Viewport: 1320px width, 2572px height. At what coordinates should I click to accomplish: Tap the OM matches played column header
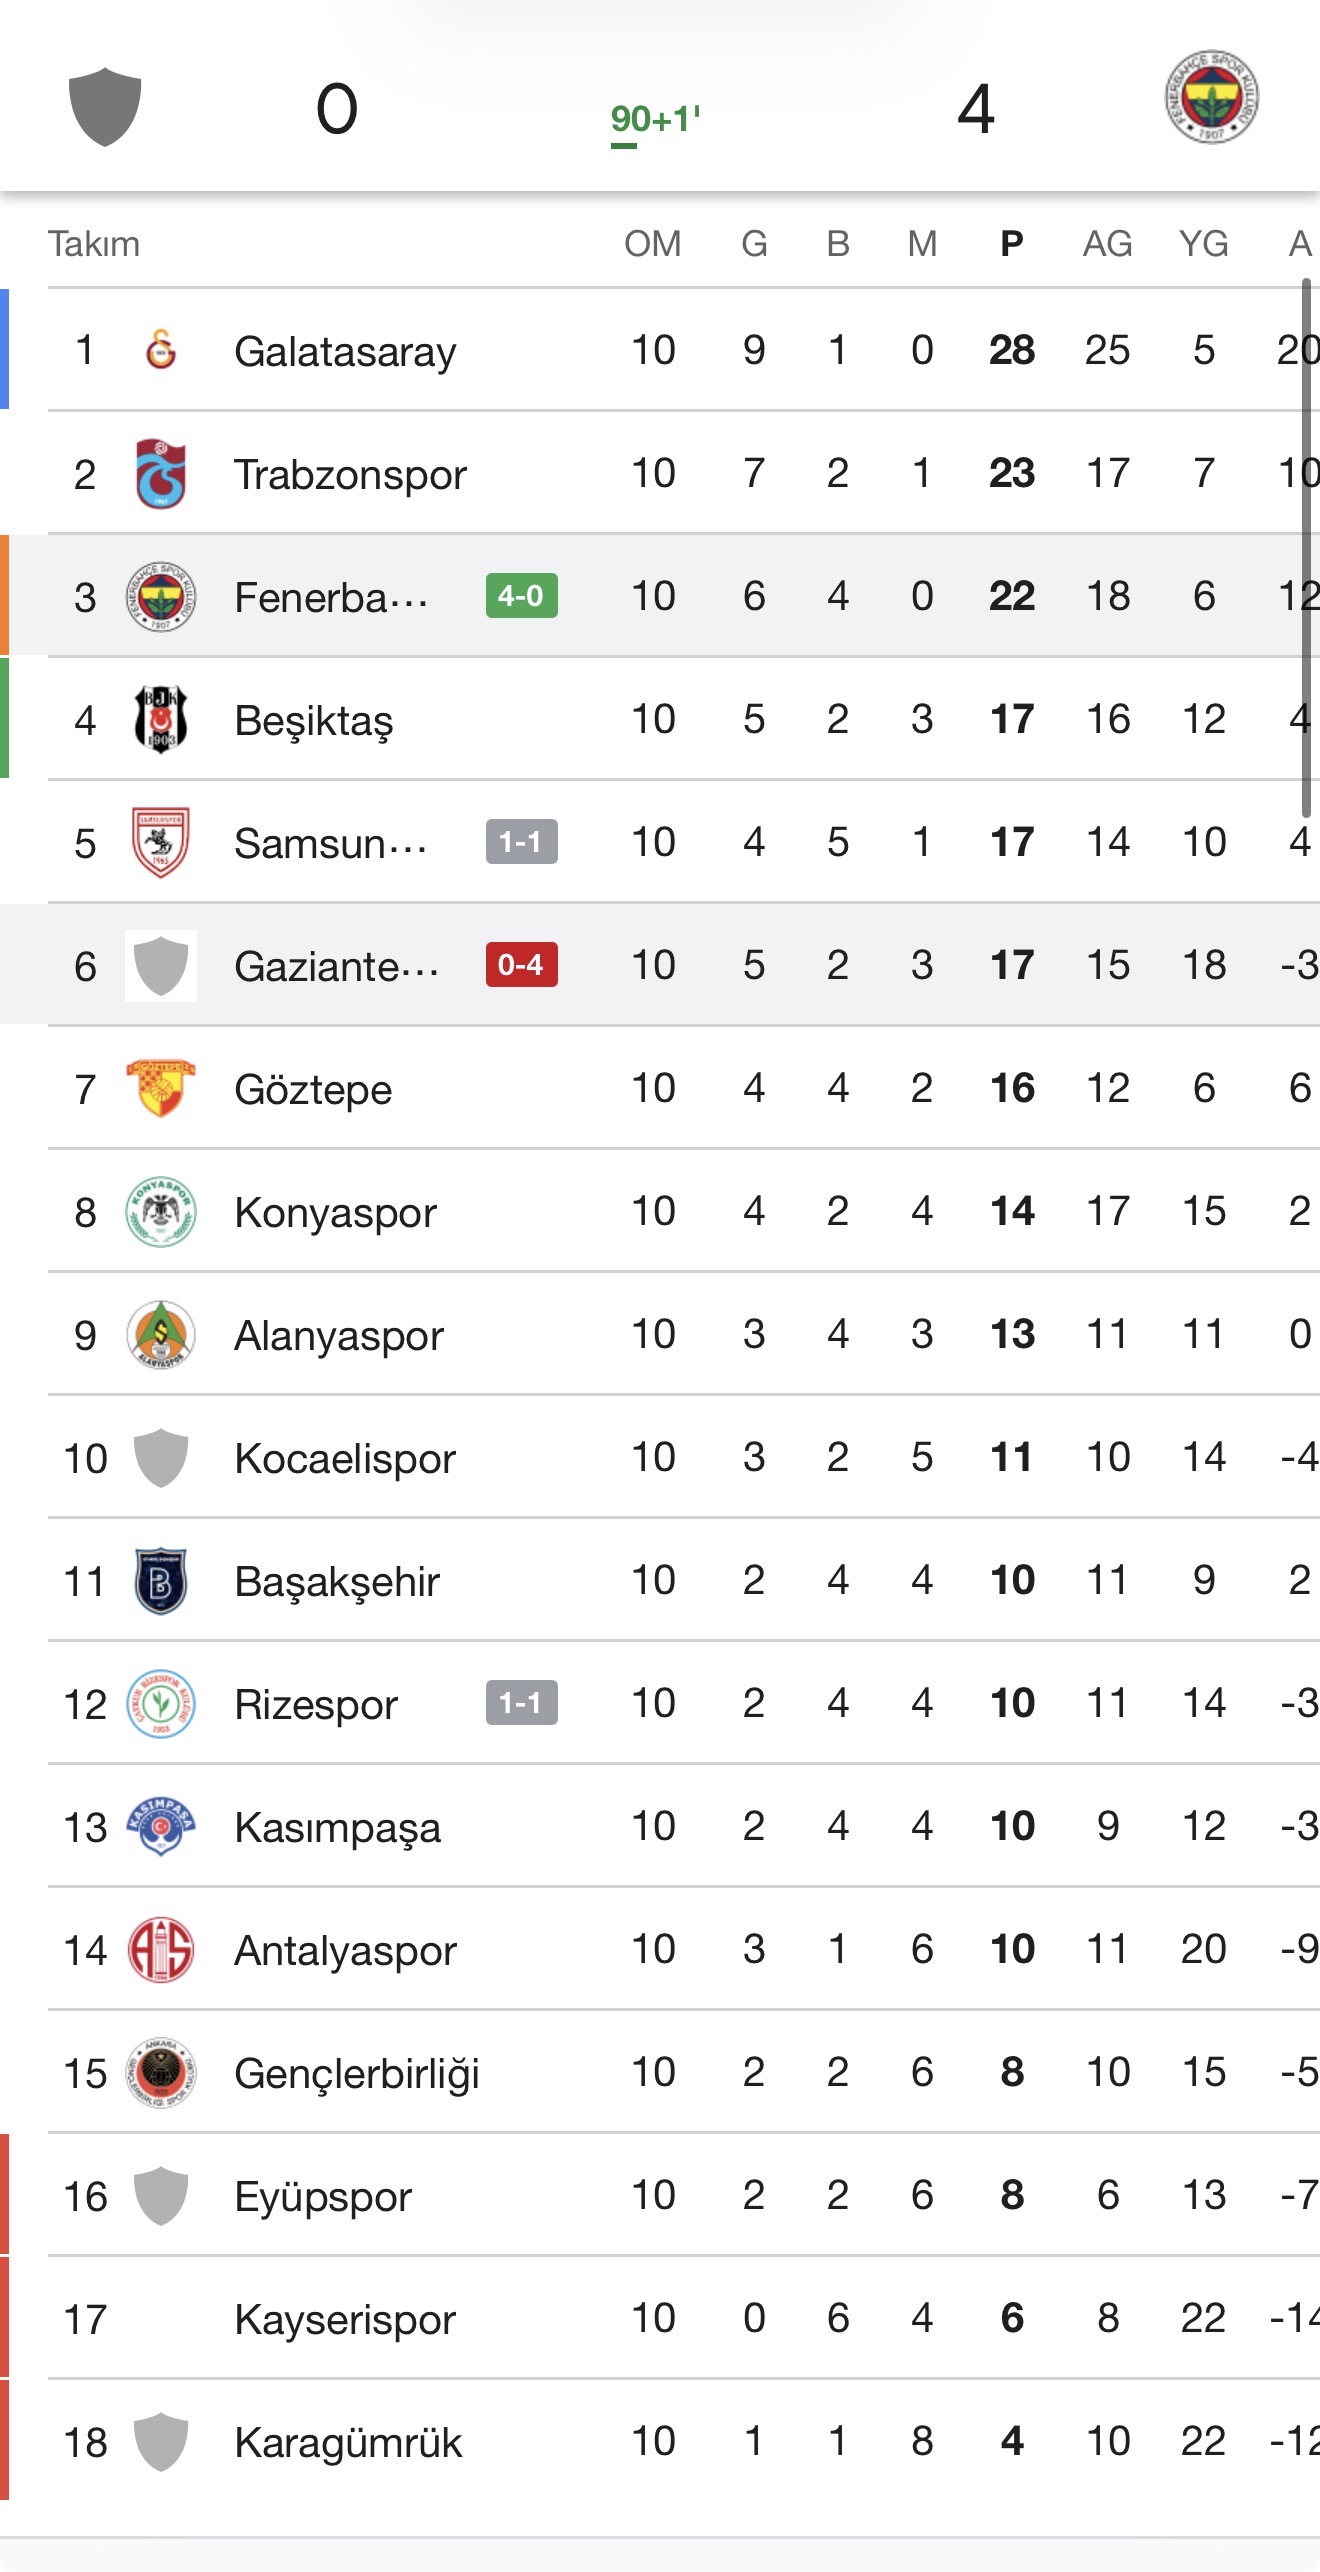point(652,243)
